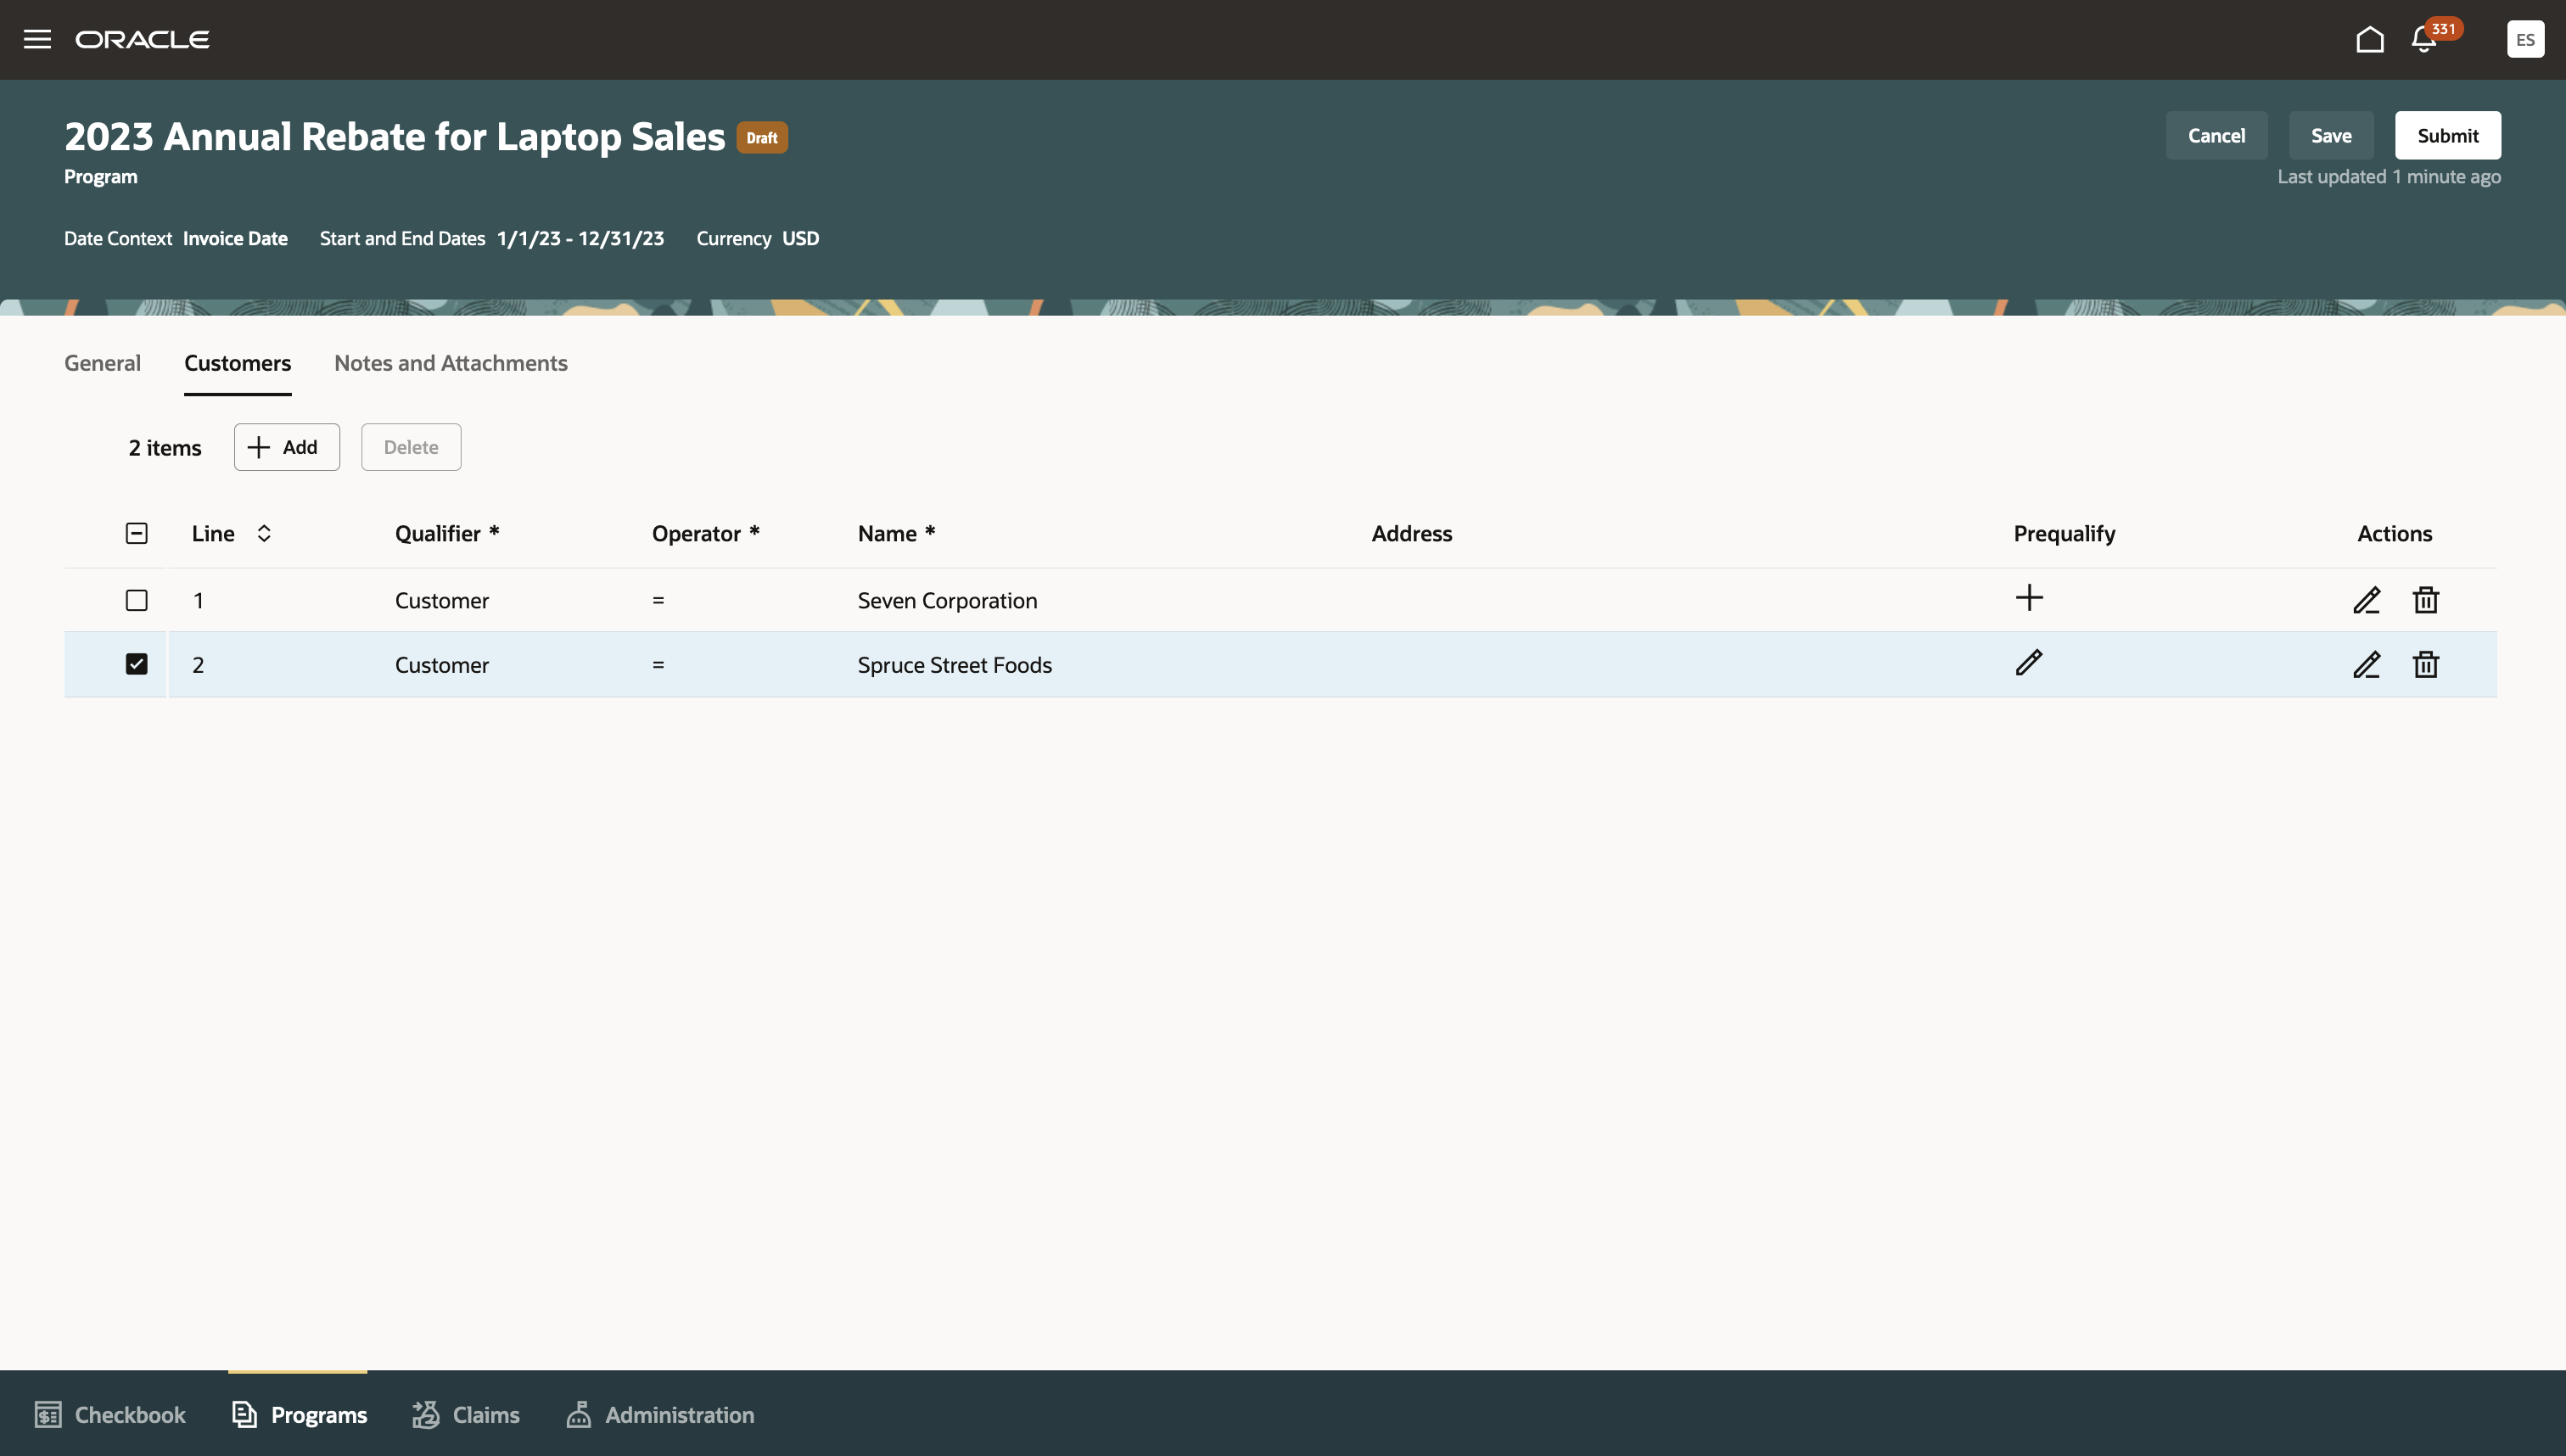Delete the Seven Corporation row via trash icon
The image size is (2566, 1456).
click(x=2425, y=600)
